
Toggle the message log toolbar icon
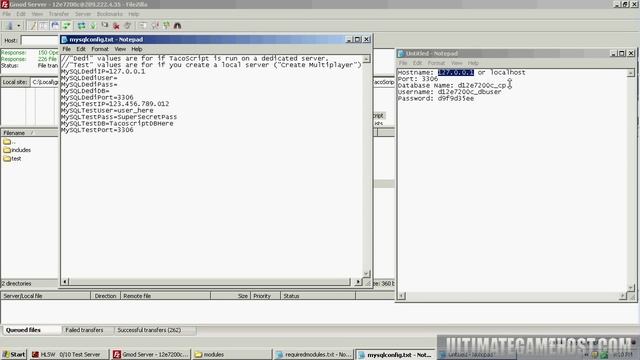33,26
